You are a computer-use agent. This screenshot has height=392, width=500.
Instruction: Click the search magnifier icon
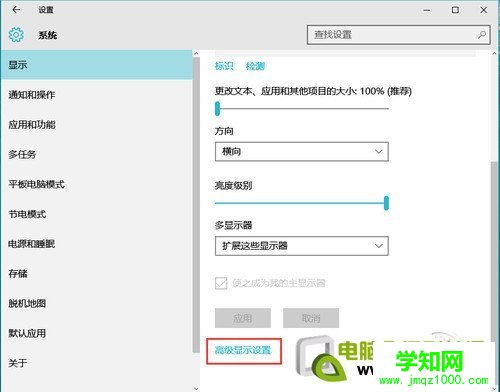482,34
